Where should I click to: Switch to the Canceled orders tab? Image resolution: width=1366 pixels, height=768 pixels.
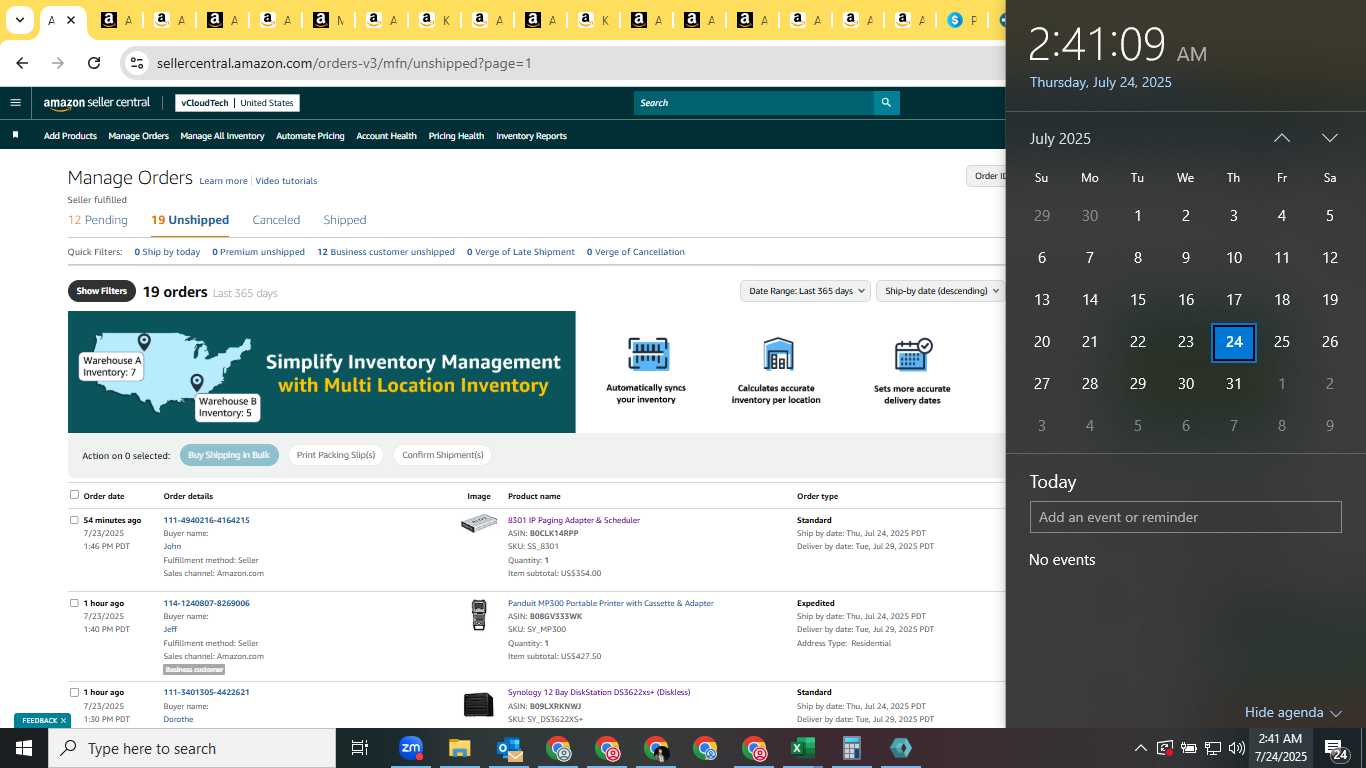coord(276,220)
